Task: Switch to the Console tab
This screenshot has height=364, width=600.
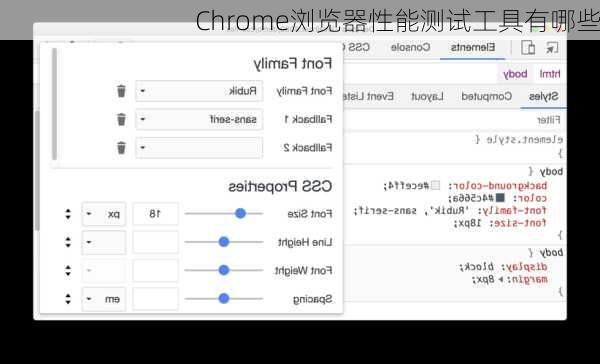Action: click(x=410, y=48)
